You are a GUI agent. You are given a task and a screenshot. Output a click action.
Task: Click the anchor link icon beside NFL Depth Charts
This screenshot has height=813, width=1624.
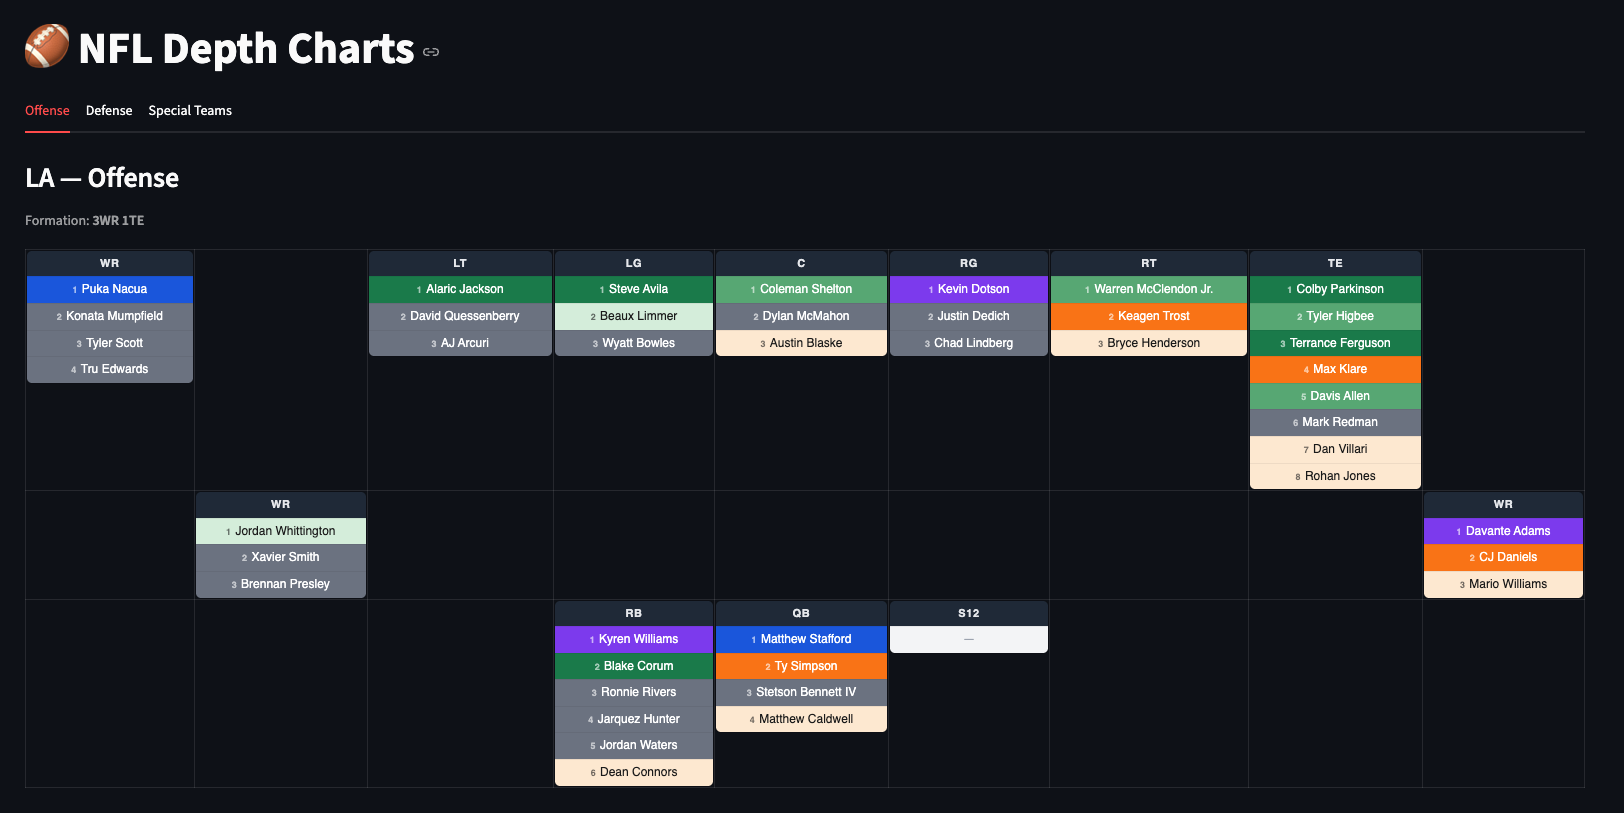pos(431,52)
